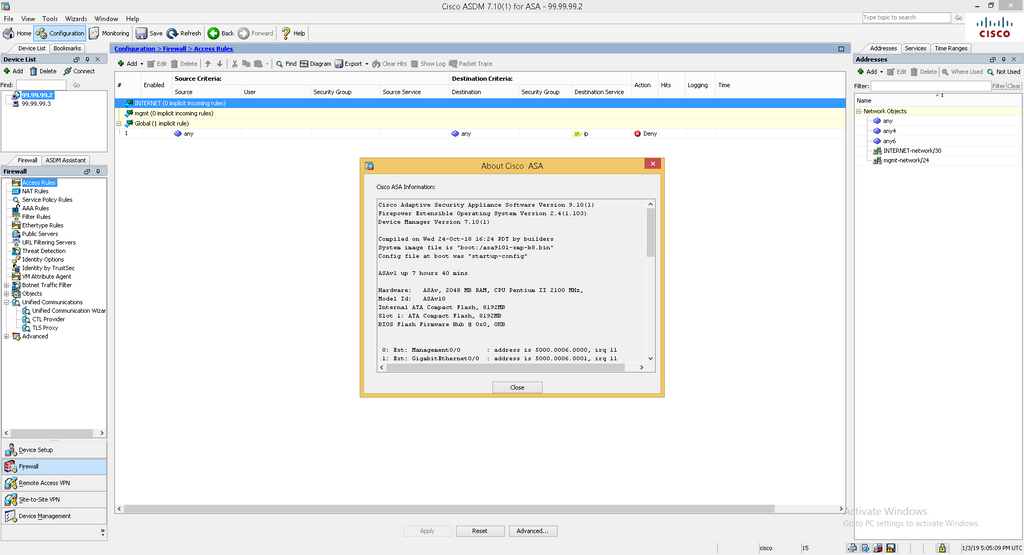This screenshot has height=555, width=1024.
Task: Click the Back toolbar button
Action: click(x=221, y=33)
